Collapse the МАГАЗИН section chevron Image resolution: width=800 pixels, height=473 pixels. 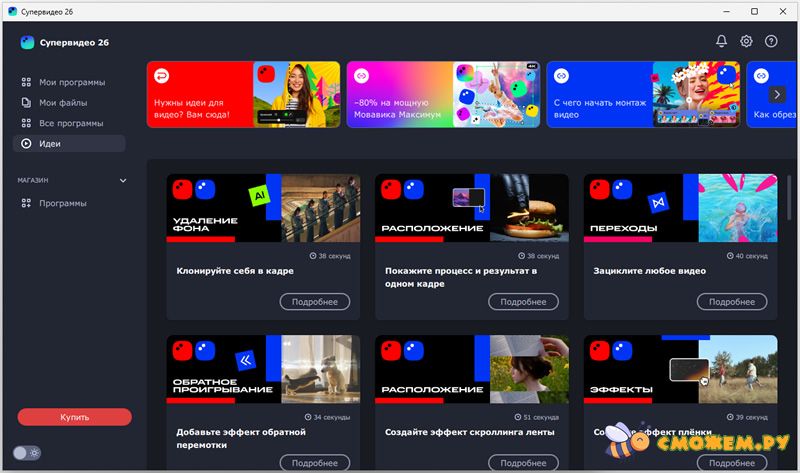(123, 180)
